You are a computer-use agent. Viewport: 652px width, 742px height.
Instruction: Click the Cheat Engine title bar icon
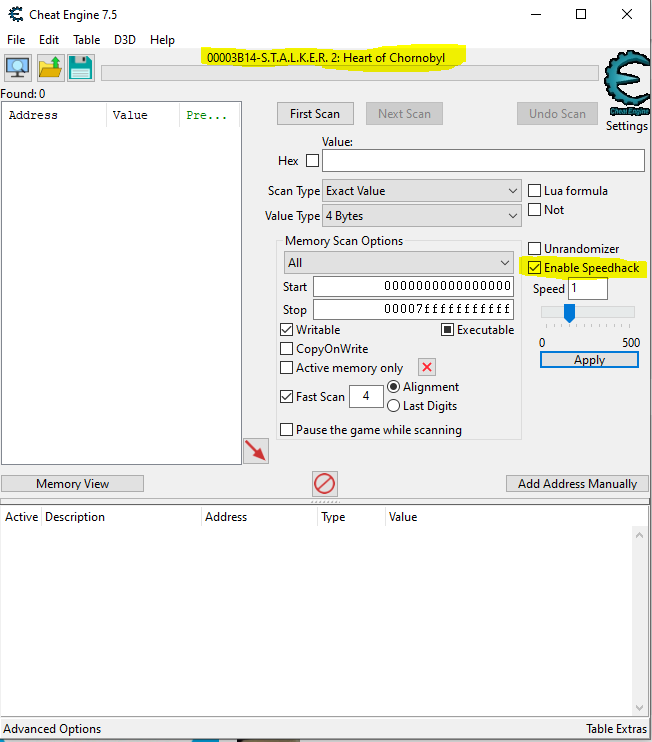point(16,15)
